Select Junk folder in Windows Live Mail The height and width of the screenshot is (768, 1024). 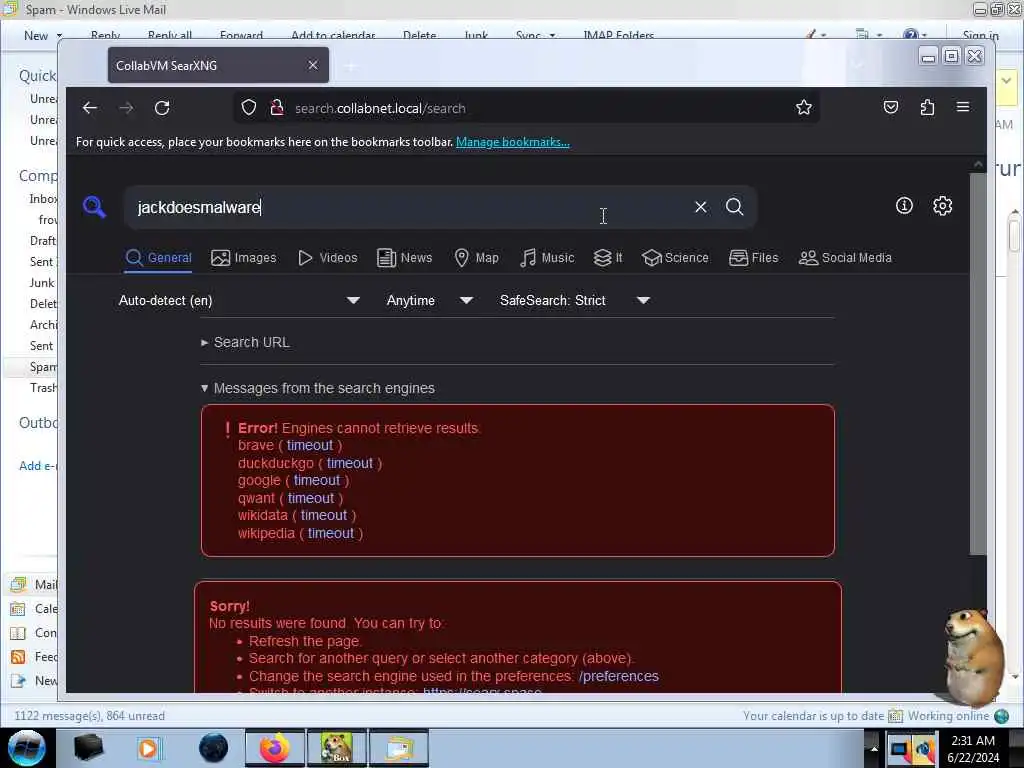[42, 283]
